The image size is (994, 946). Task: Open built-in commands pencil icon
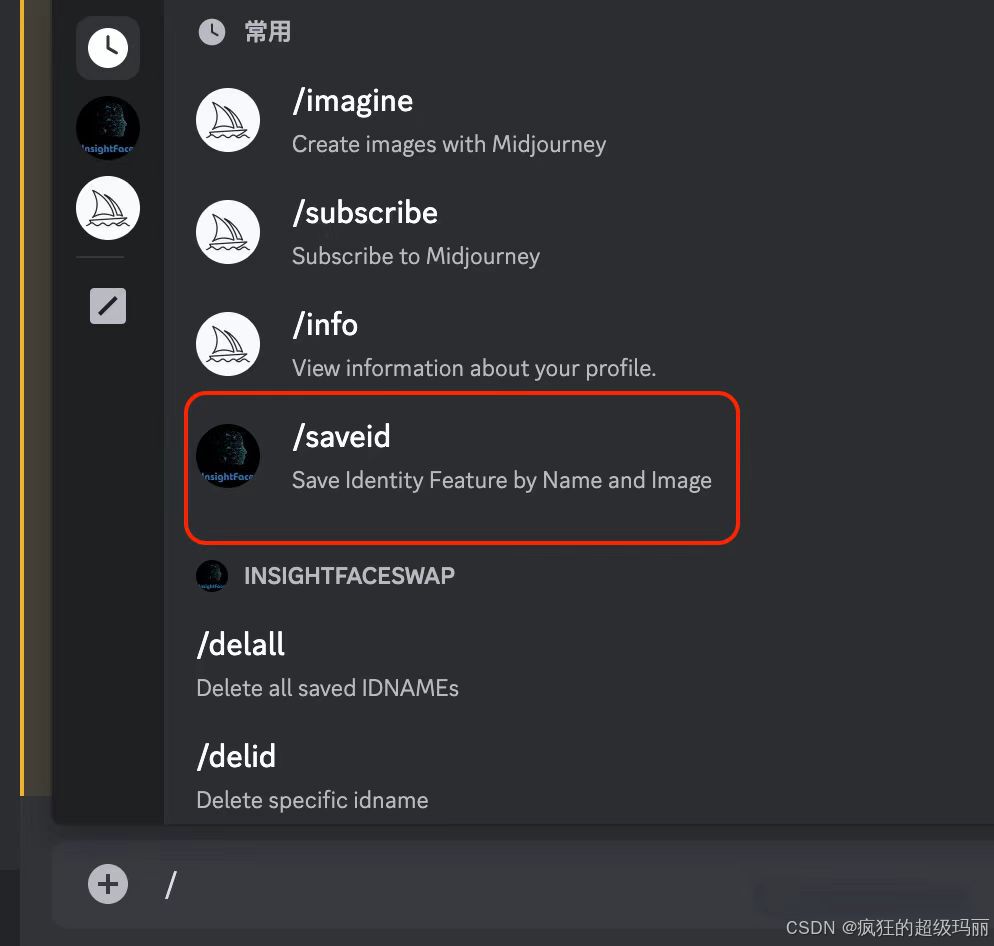pyautogui.click(x=108, y=305)
